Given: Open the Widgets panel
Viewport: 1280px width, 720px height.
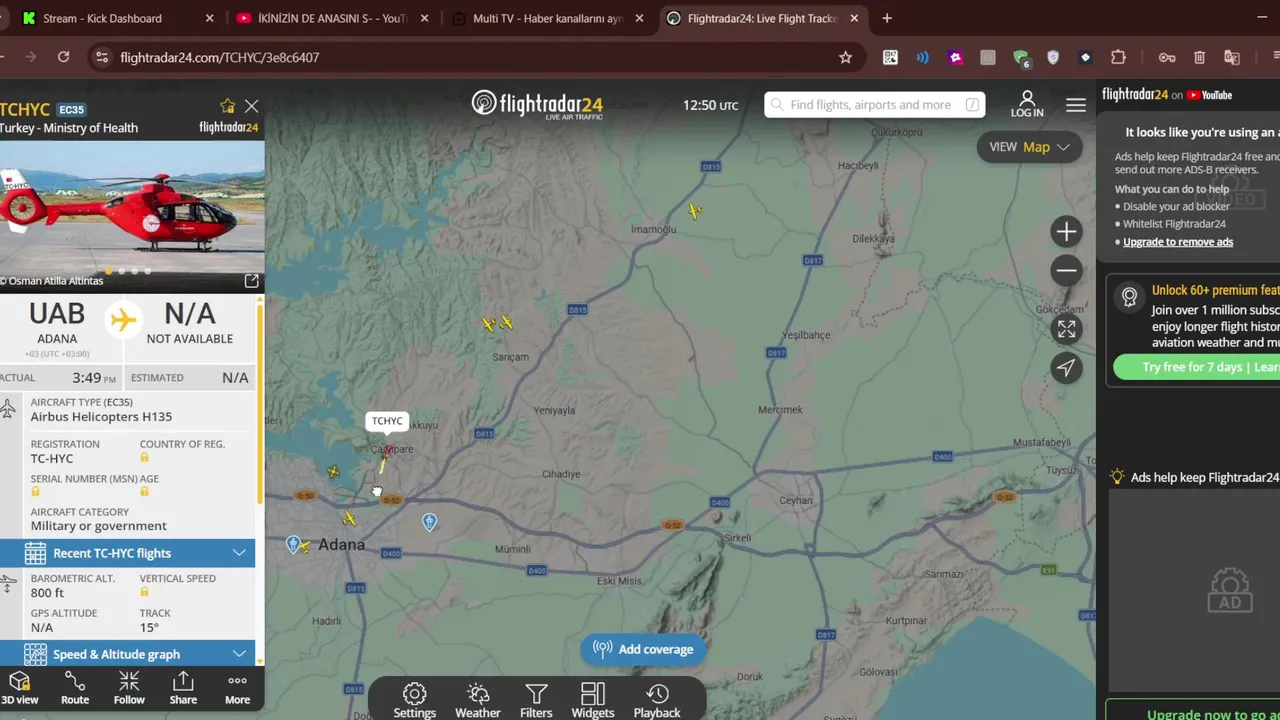Looking at the screenshot, I should pos(593,700).
